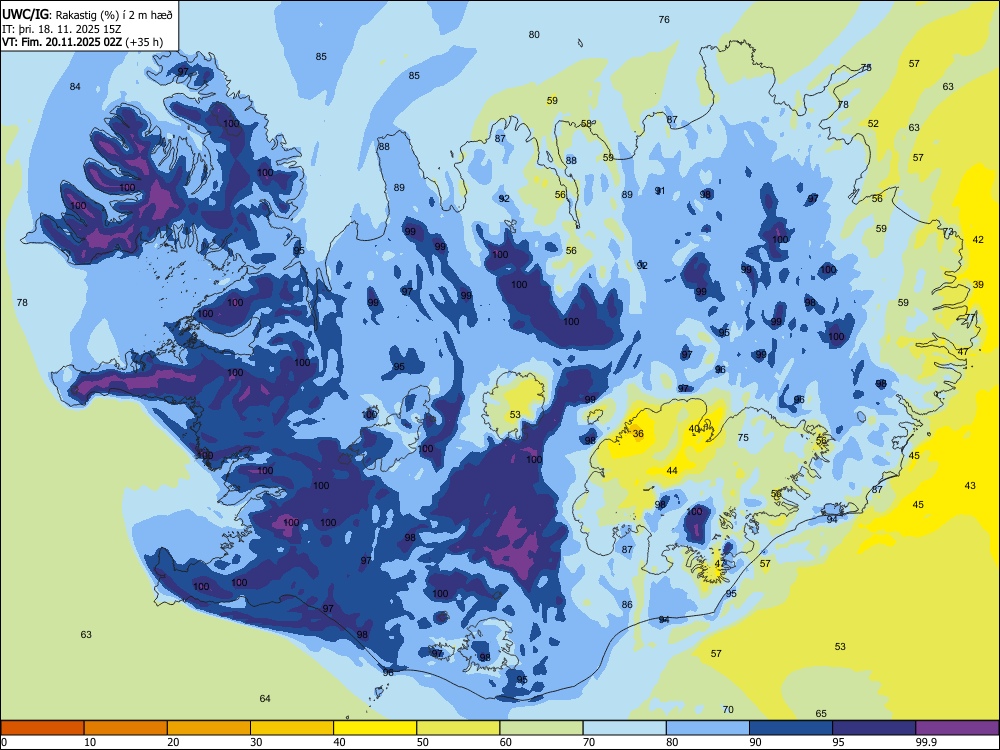Click the map value '44' over the glacier
Image resolution: width=1000 pixels, height=750 pixels.
click(x=672, y=471)
